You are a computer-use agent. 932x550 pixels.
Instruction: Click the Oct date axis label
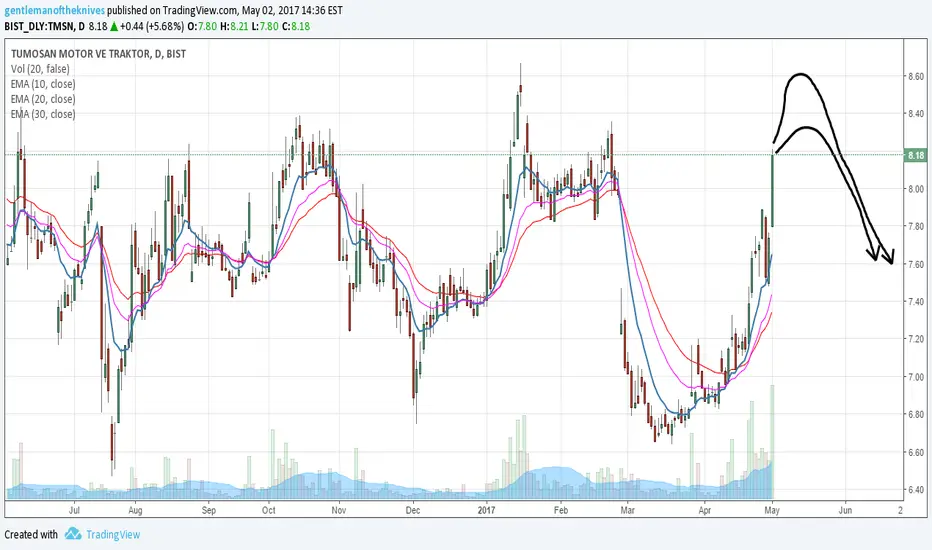tap(269, 510)
